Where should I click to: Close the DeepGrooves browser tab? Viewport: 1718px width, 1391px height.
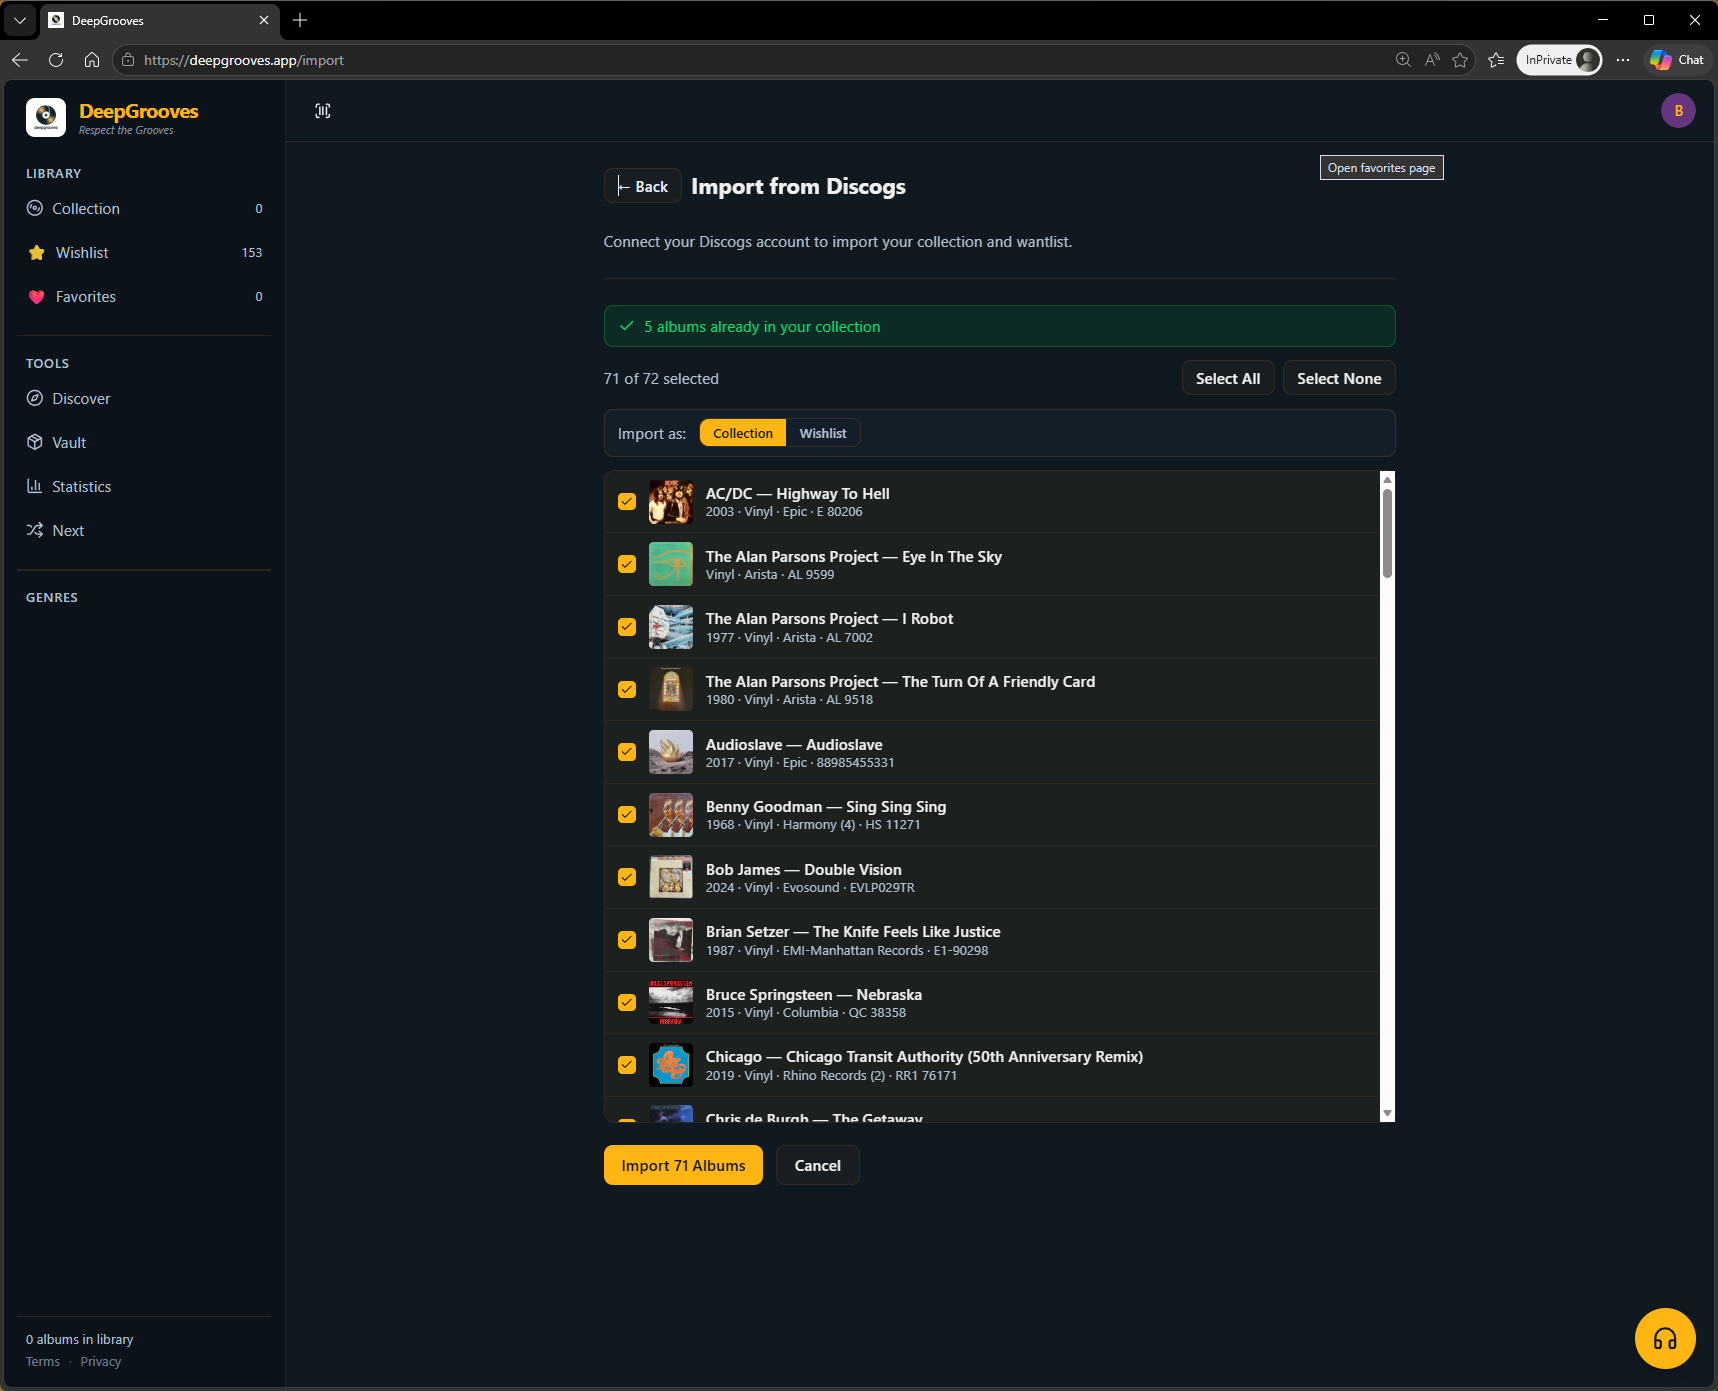point(264,20)
